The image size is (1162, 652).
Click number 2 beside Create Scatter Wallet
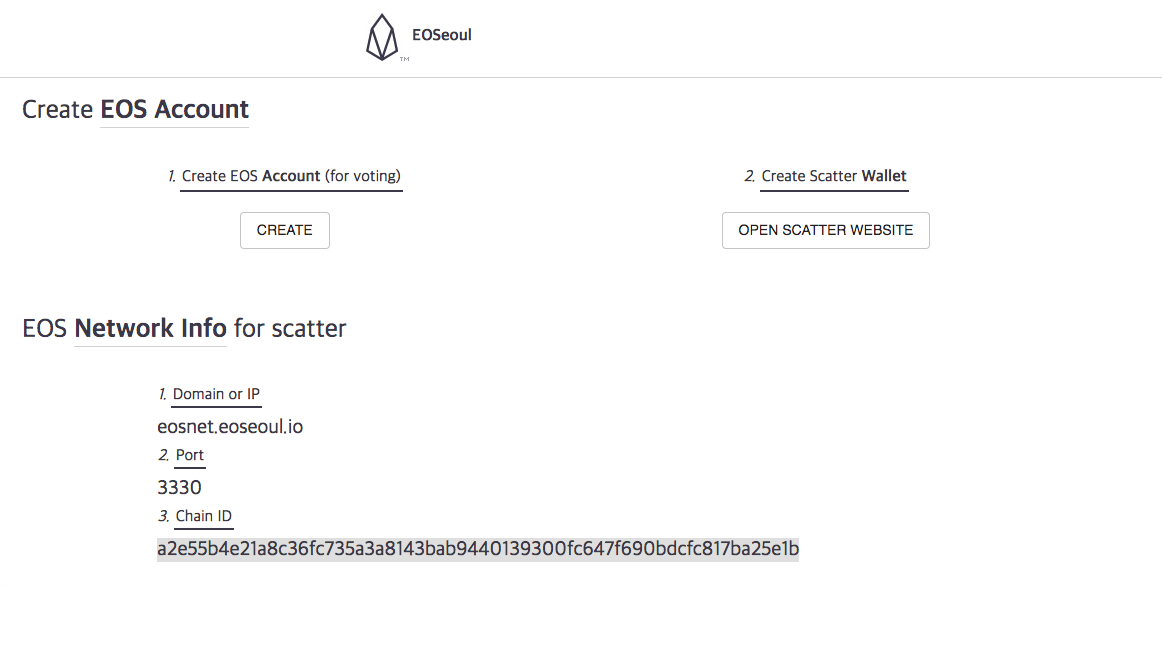coord(750,176)
